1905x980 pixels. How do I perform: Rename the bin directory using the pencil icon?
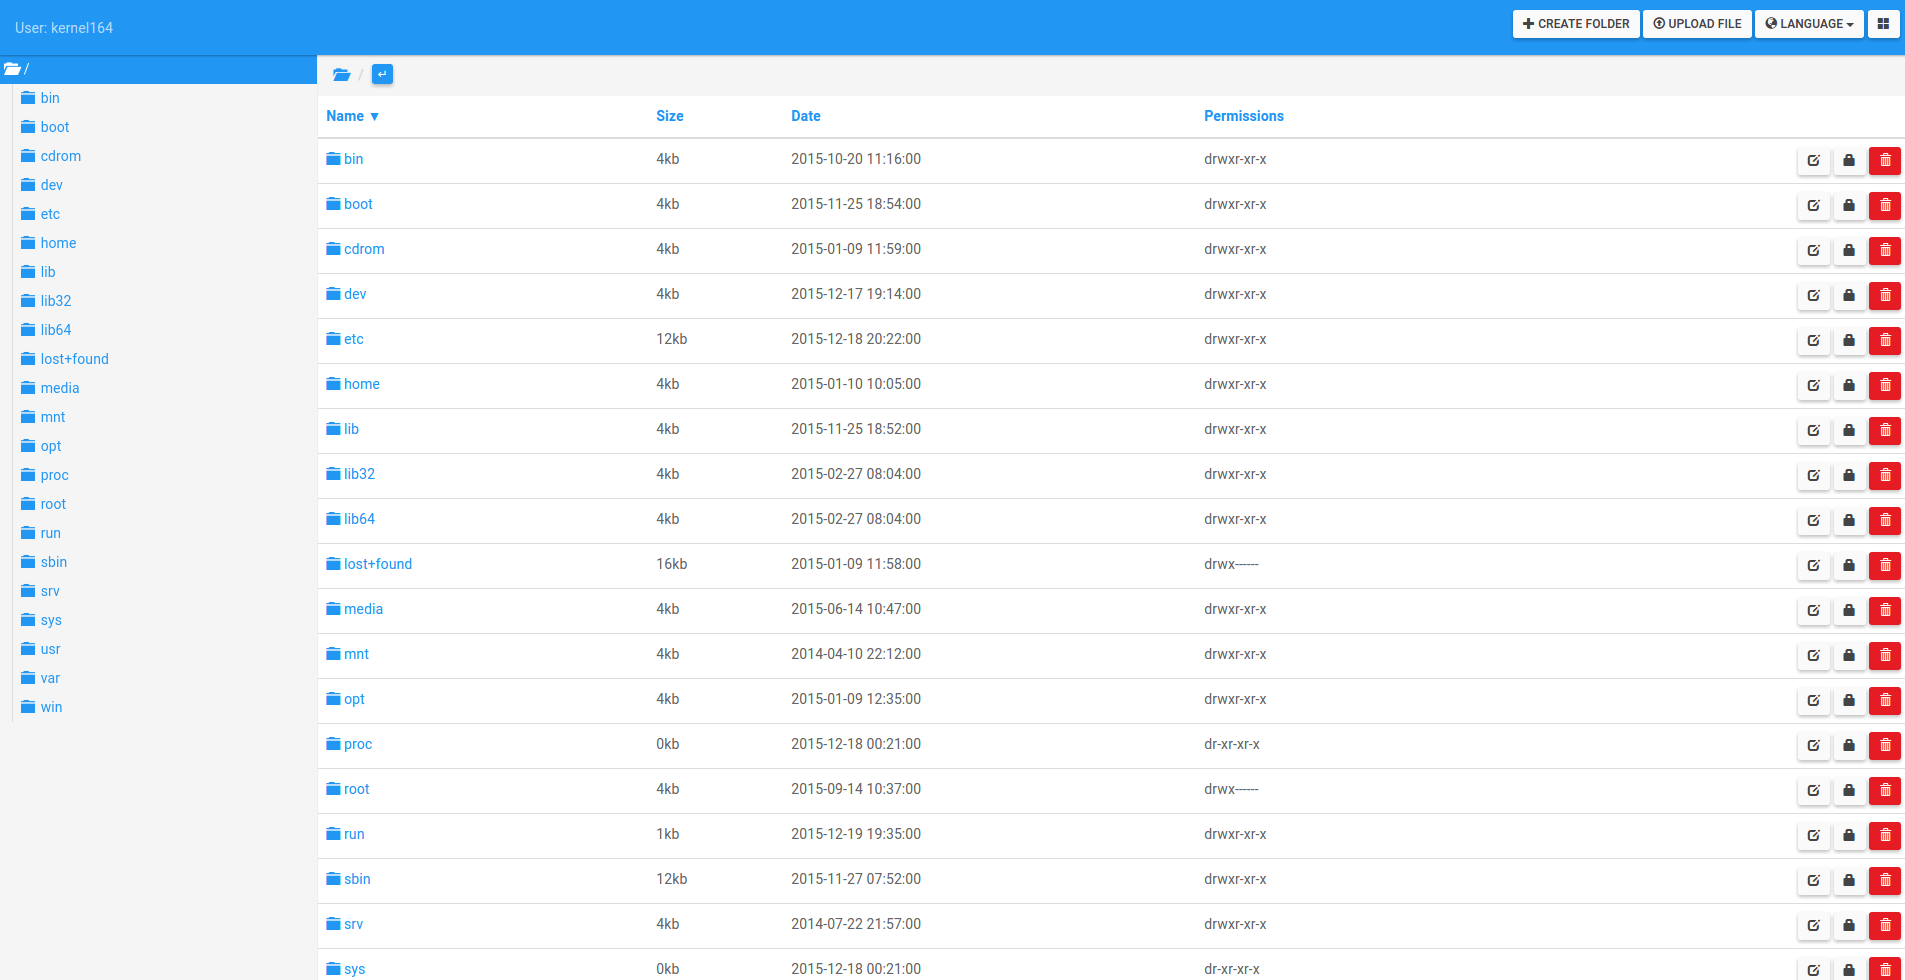point(1813,160)
